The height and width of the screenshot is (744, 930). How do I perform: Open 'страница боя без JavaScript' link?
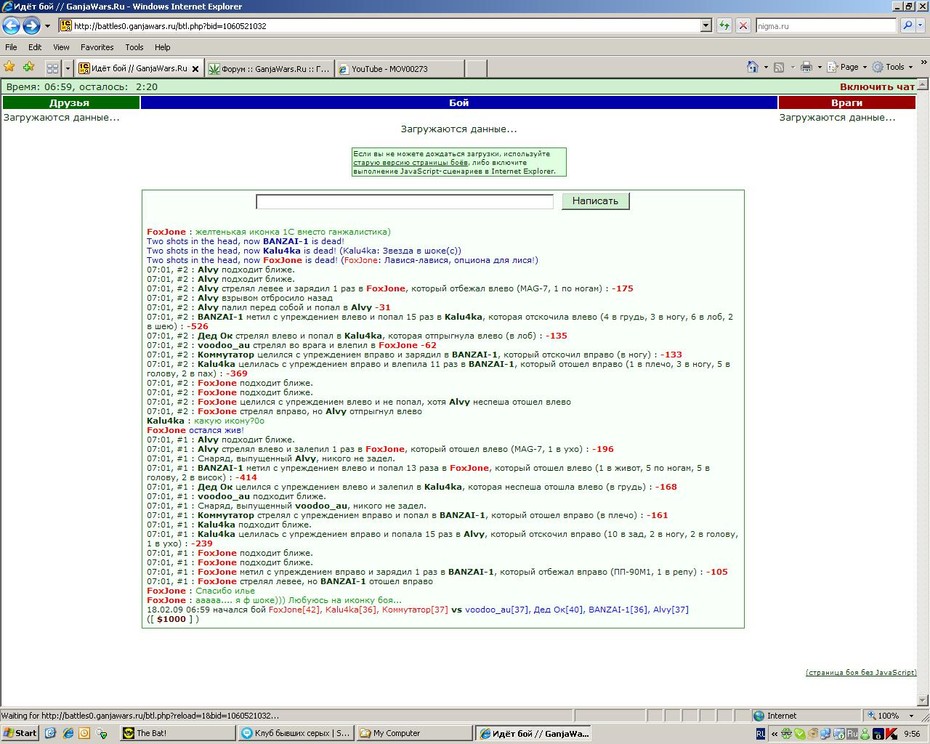click(x=861, y=672)
